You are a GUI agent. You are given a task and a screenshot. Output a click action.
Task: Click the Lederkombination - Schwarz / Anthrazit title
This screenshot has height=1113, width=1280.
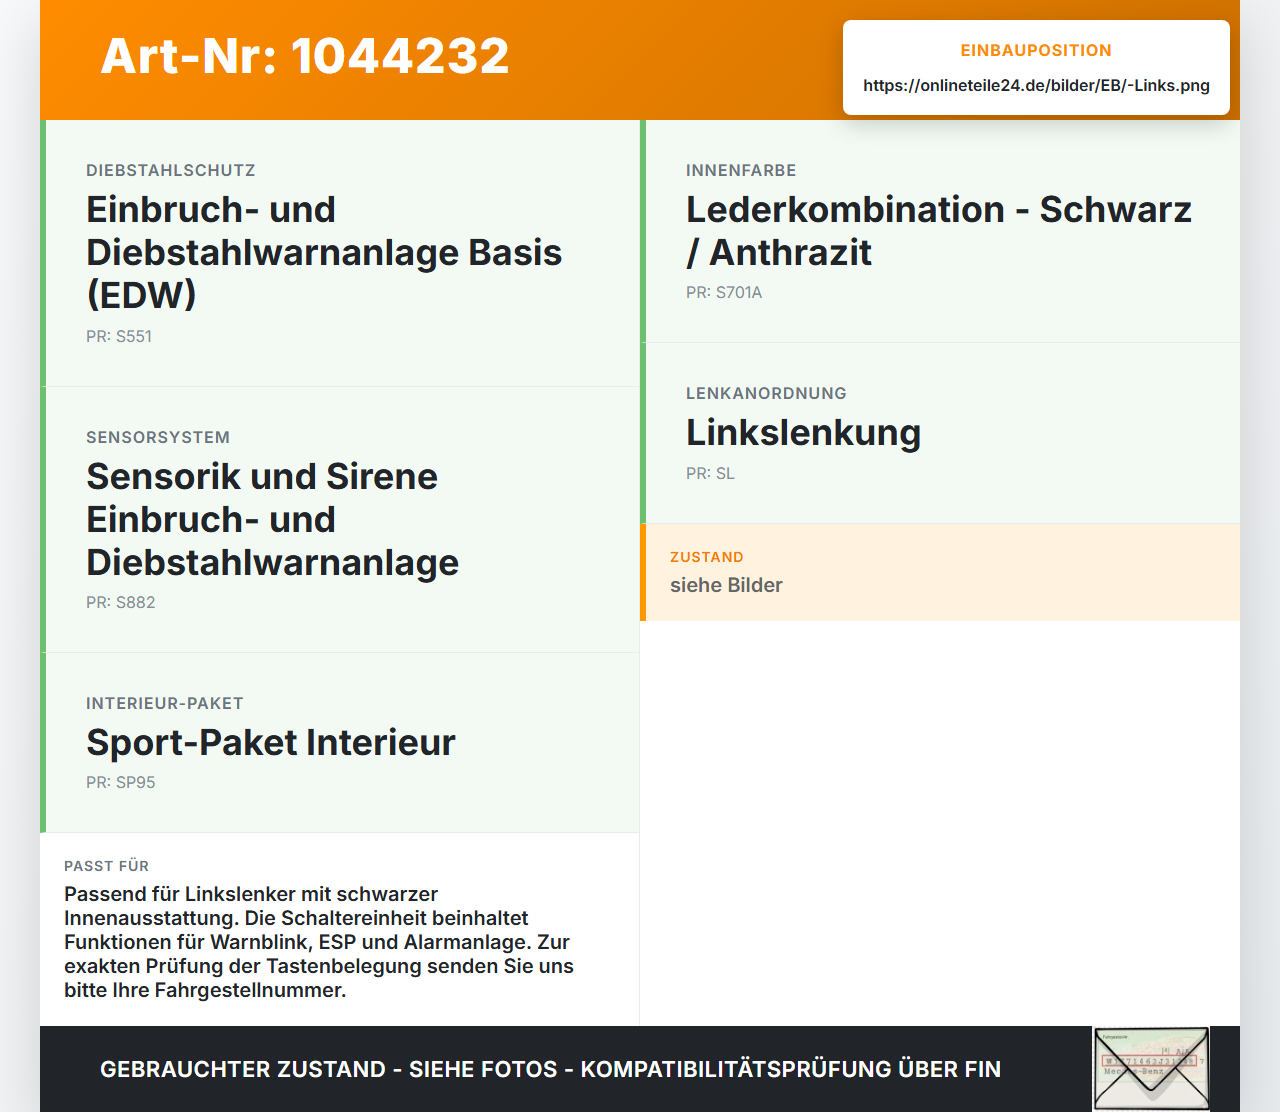coord(939,231)
